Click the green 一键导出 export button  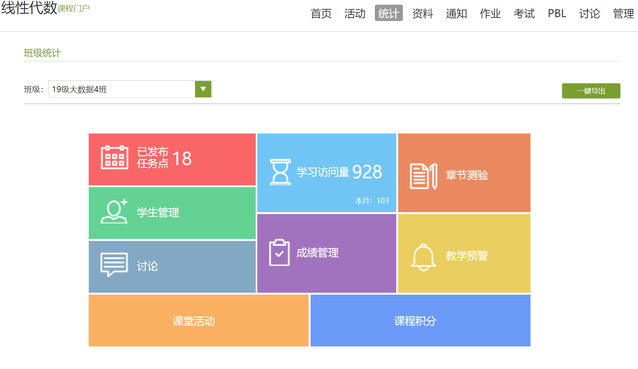[x=591, y=91]
